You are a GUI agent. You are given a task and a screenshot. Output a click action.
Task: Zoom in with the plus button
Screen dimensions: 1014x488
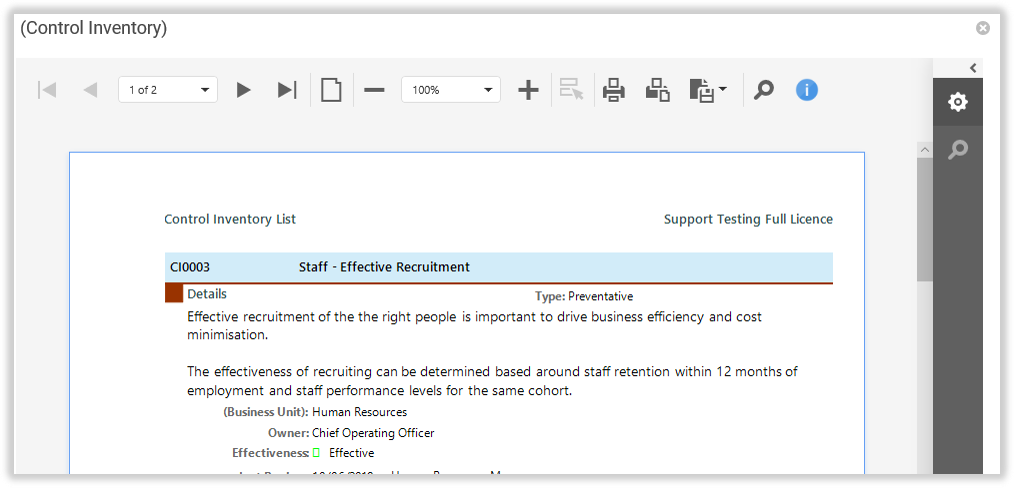coord(528,90)
